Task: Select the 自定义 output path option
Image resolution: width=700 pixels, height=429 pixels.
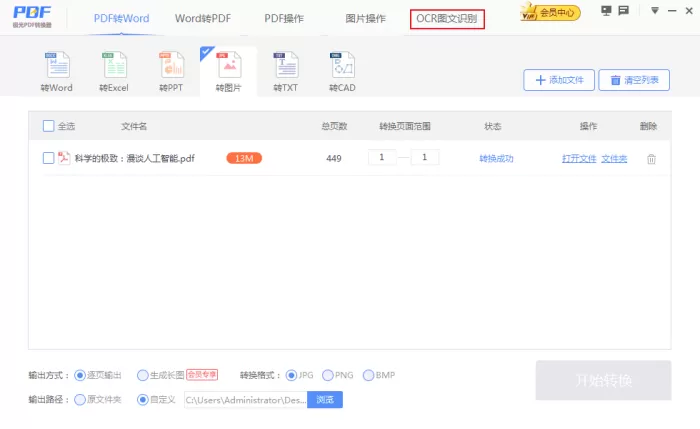Action: tap(143, 400)
